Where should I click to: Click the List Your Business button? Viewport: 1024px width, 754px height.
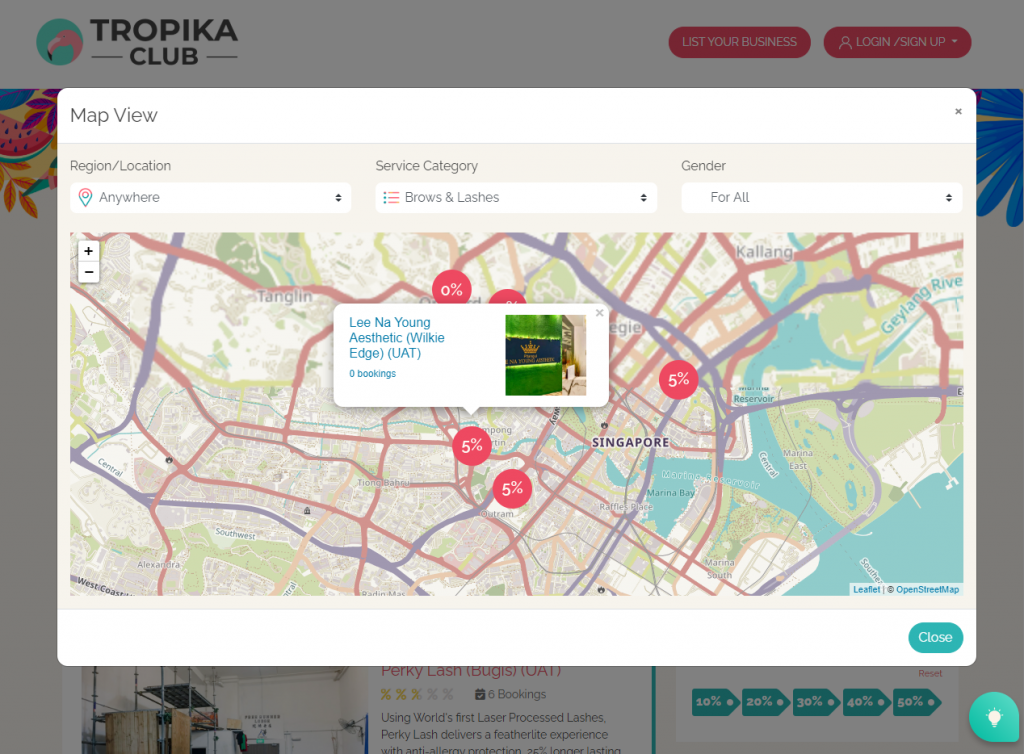click(739, 42)
